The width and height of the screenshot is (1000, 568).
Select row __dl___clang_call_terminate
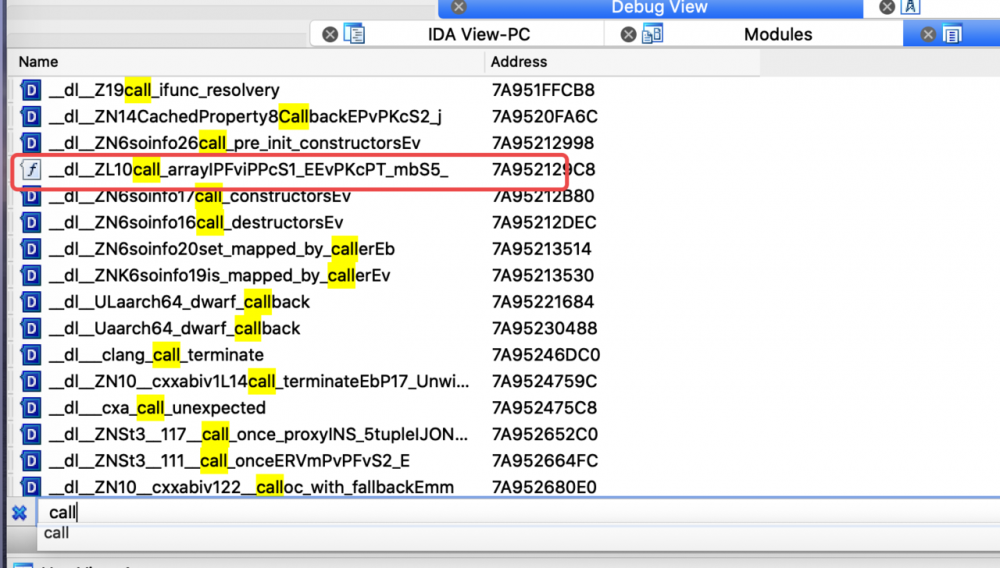click(156, 354)
